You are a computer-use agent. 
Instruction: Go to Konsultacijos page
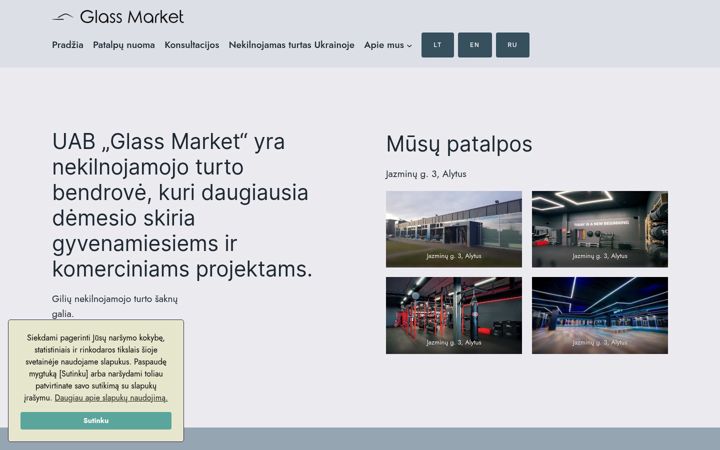pyautogui.click(x=191, y=45)
